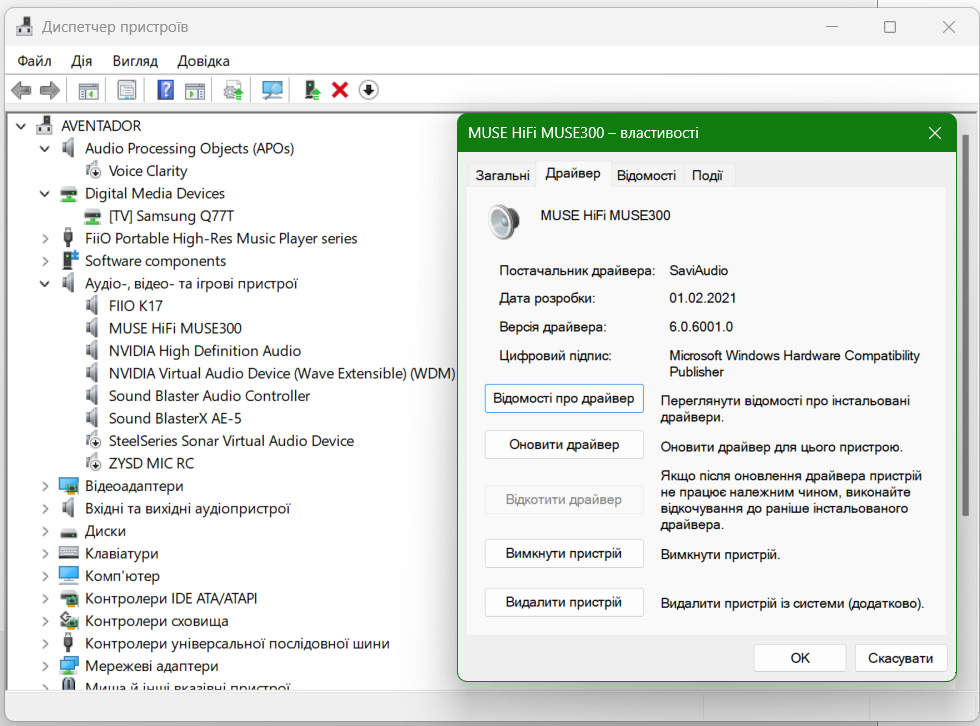
Task: Click the speaker icon in the properties dialog
Action: (x=504, y=222)
